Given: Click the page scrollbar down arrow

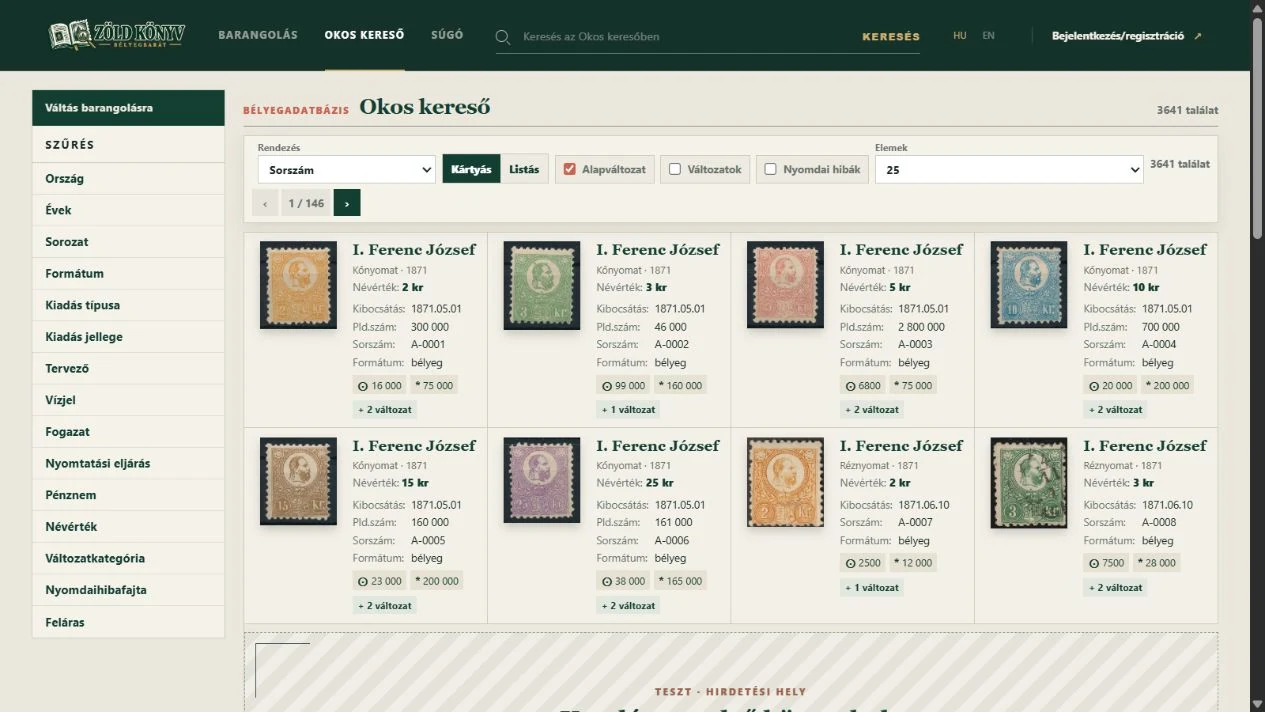Looking at the screenshot, I should (x=1257, y=704).
